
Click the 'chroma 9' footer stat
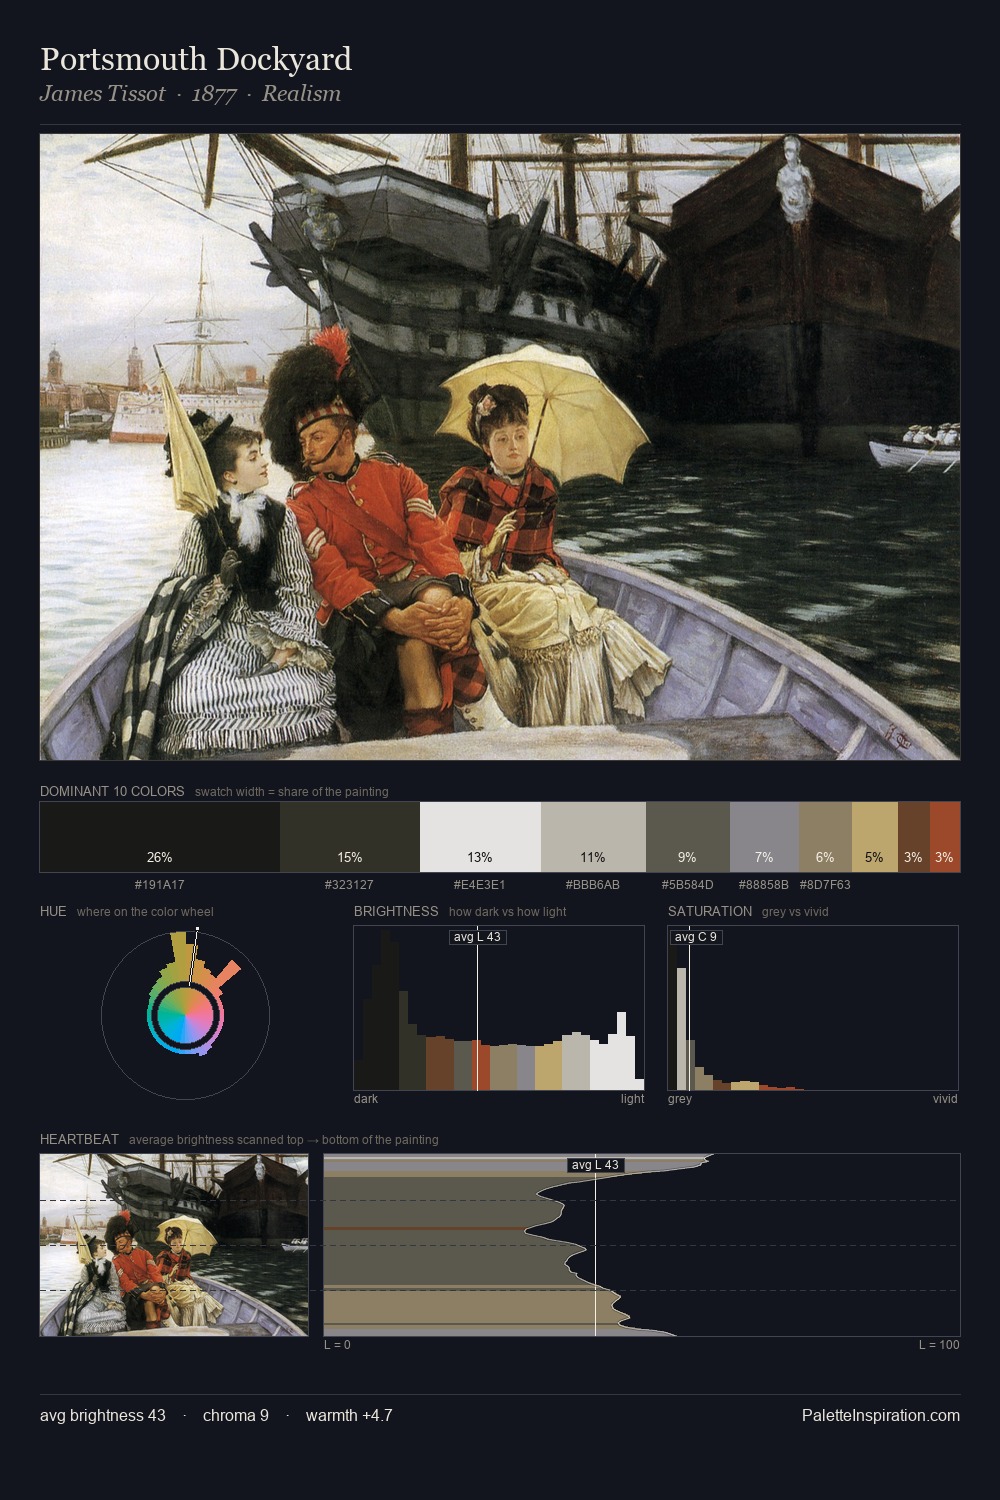236,1416
